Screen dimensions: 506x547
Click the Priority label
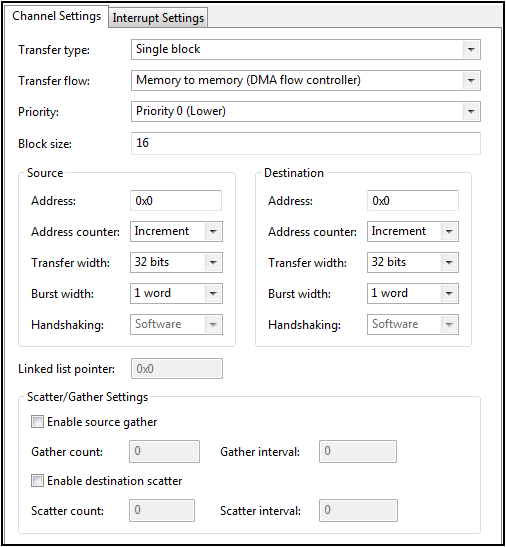point(38,112)
